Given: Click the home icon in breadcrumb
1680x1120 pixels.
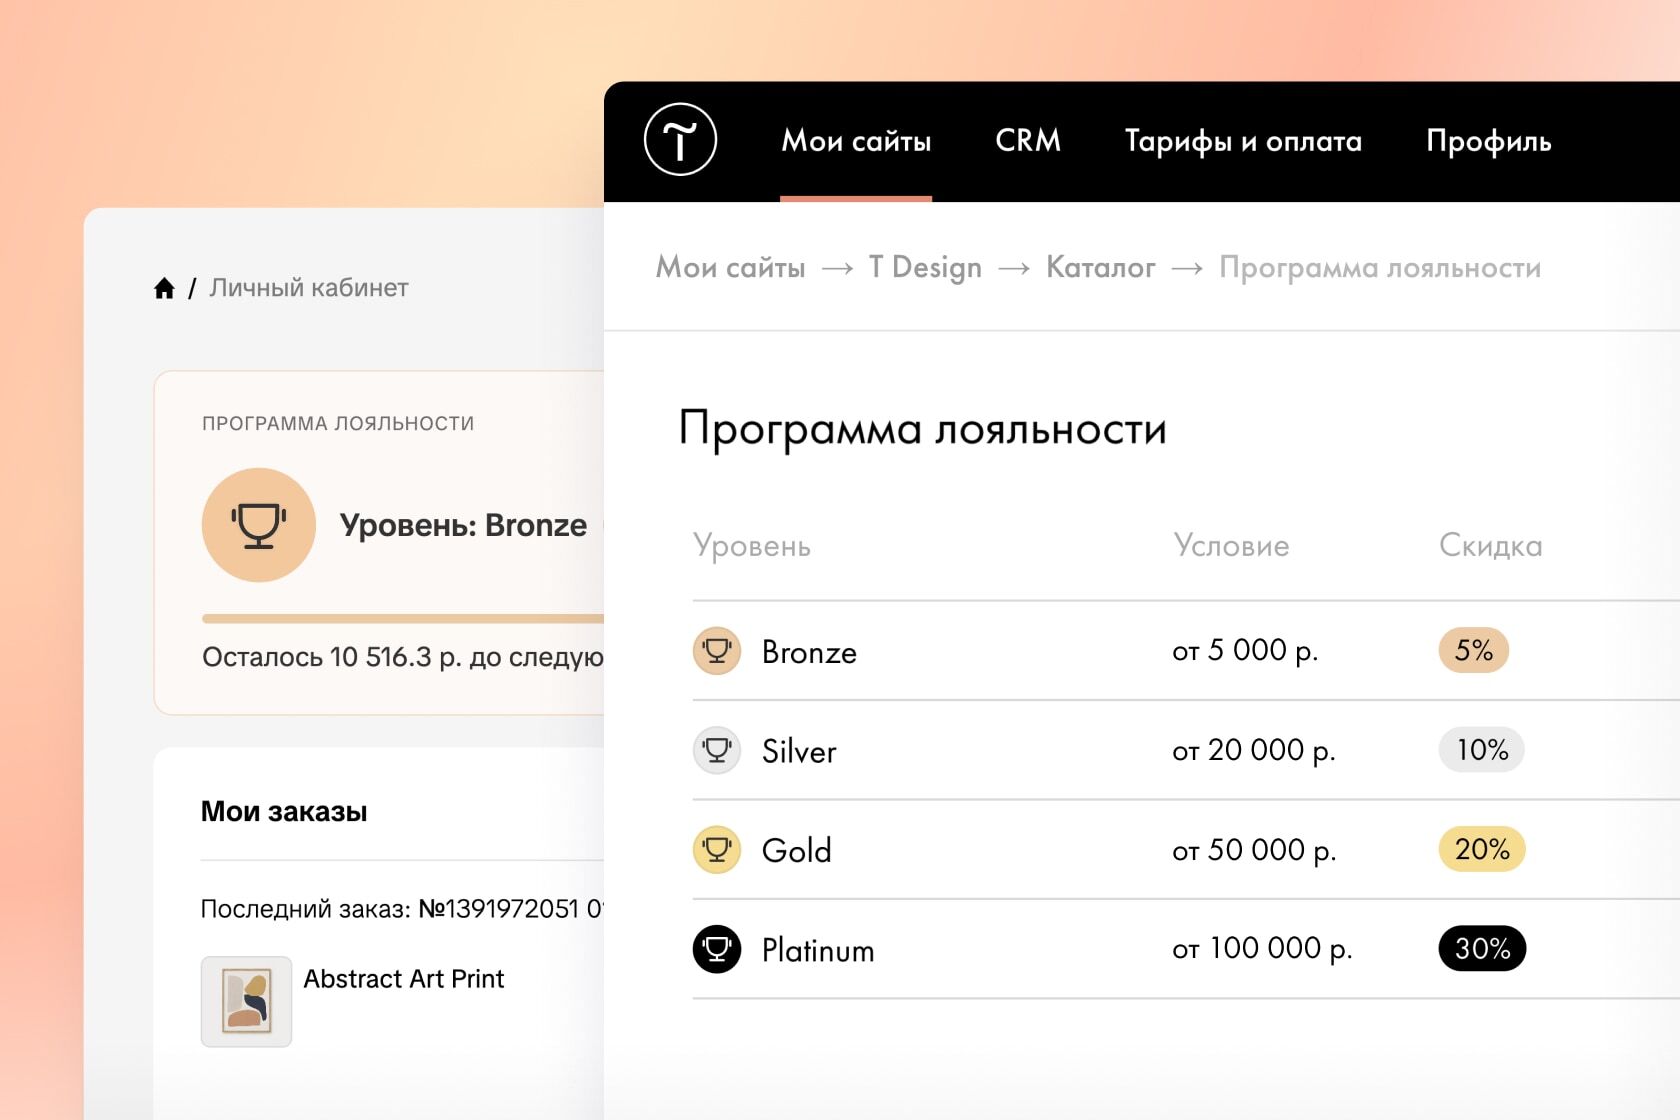Looking at the screenshot, I should click(x=164, y=288).
